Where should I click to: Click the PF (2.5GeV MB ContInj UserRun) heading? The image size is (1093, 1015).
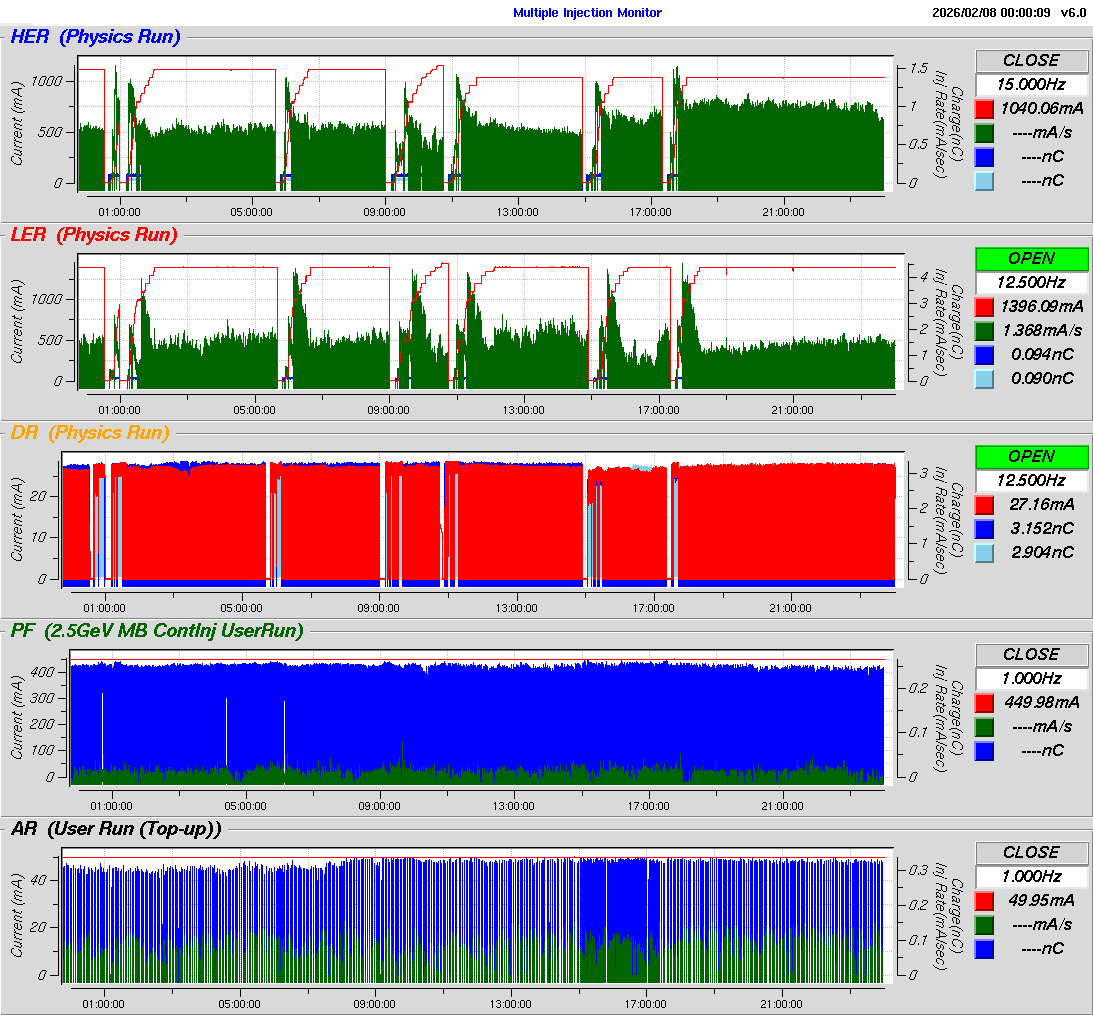coord(156,630)
